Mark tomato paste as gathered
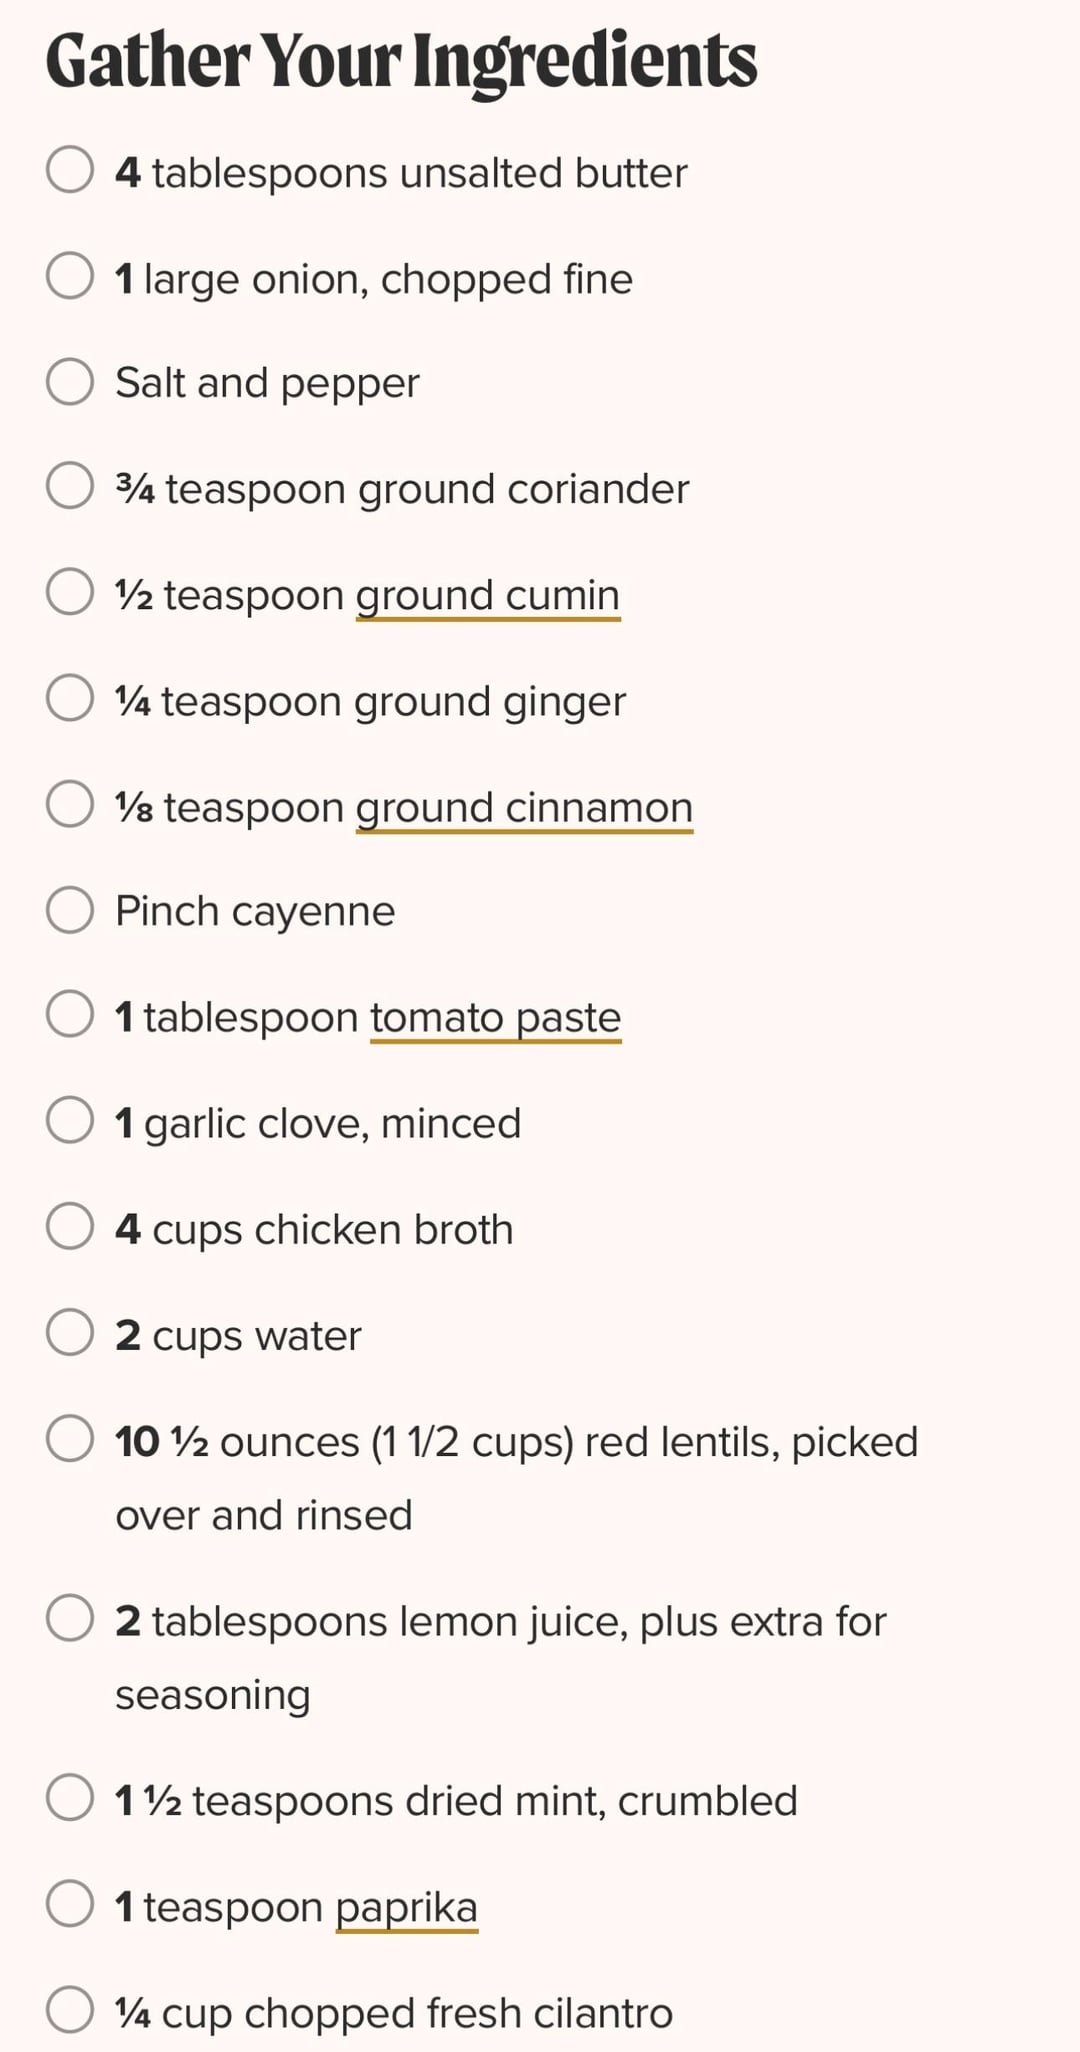The width and height of the screenshot is (1080, 2052). click(70, 1015)
